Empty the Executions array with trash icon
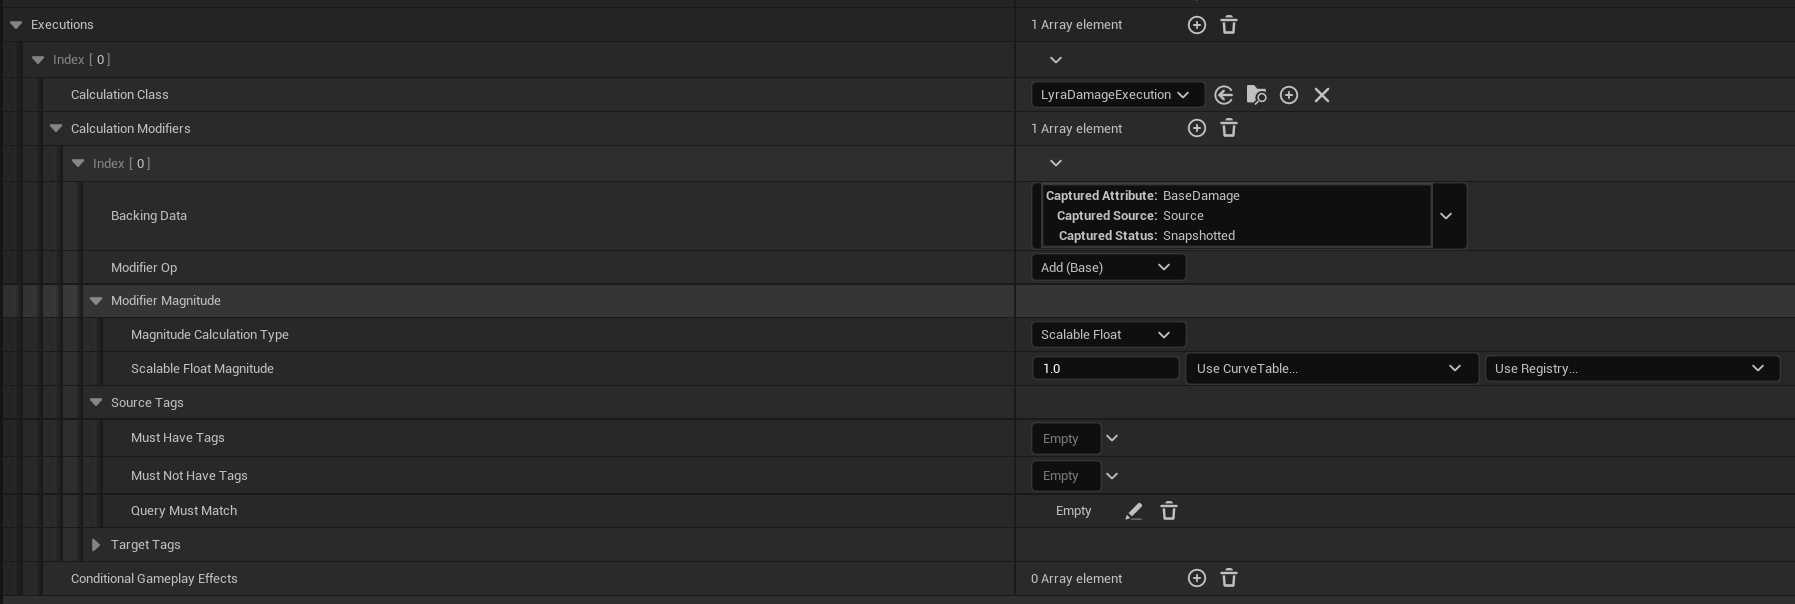The width and height of the screenshot is (1795, 604). pyautogui.click(x=1229, y=25)
